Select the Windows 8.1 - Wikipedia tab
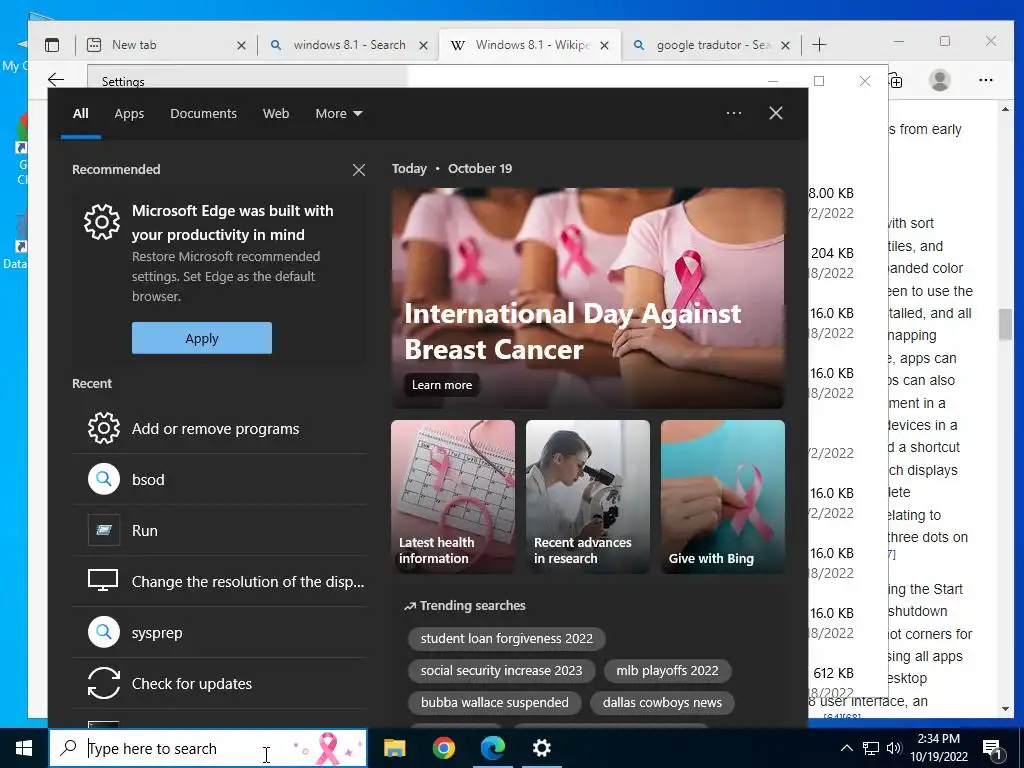 529,45
